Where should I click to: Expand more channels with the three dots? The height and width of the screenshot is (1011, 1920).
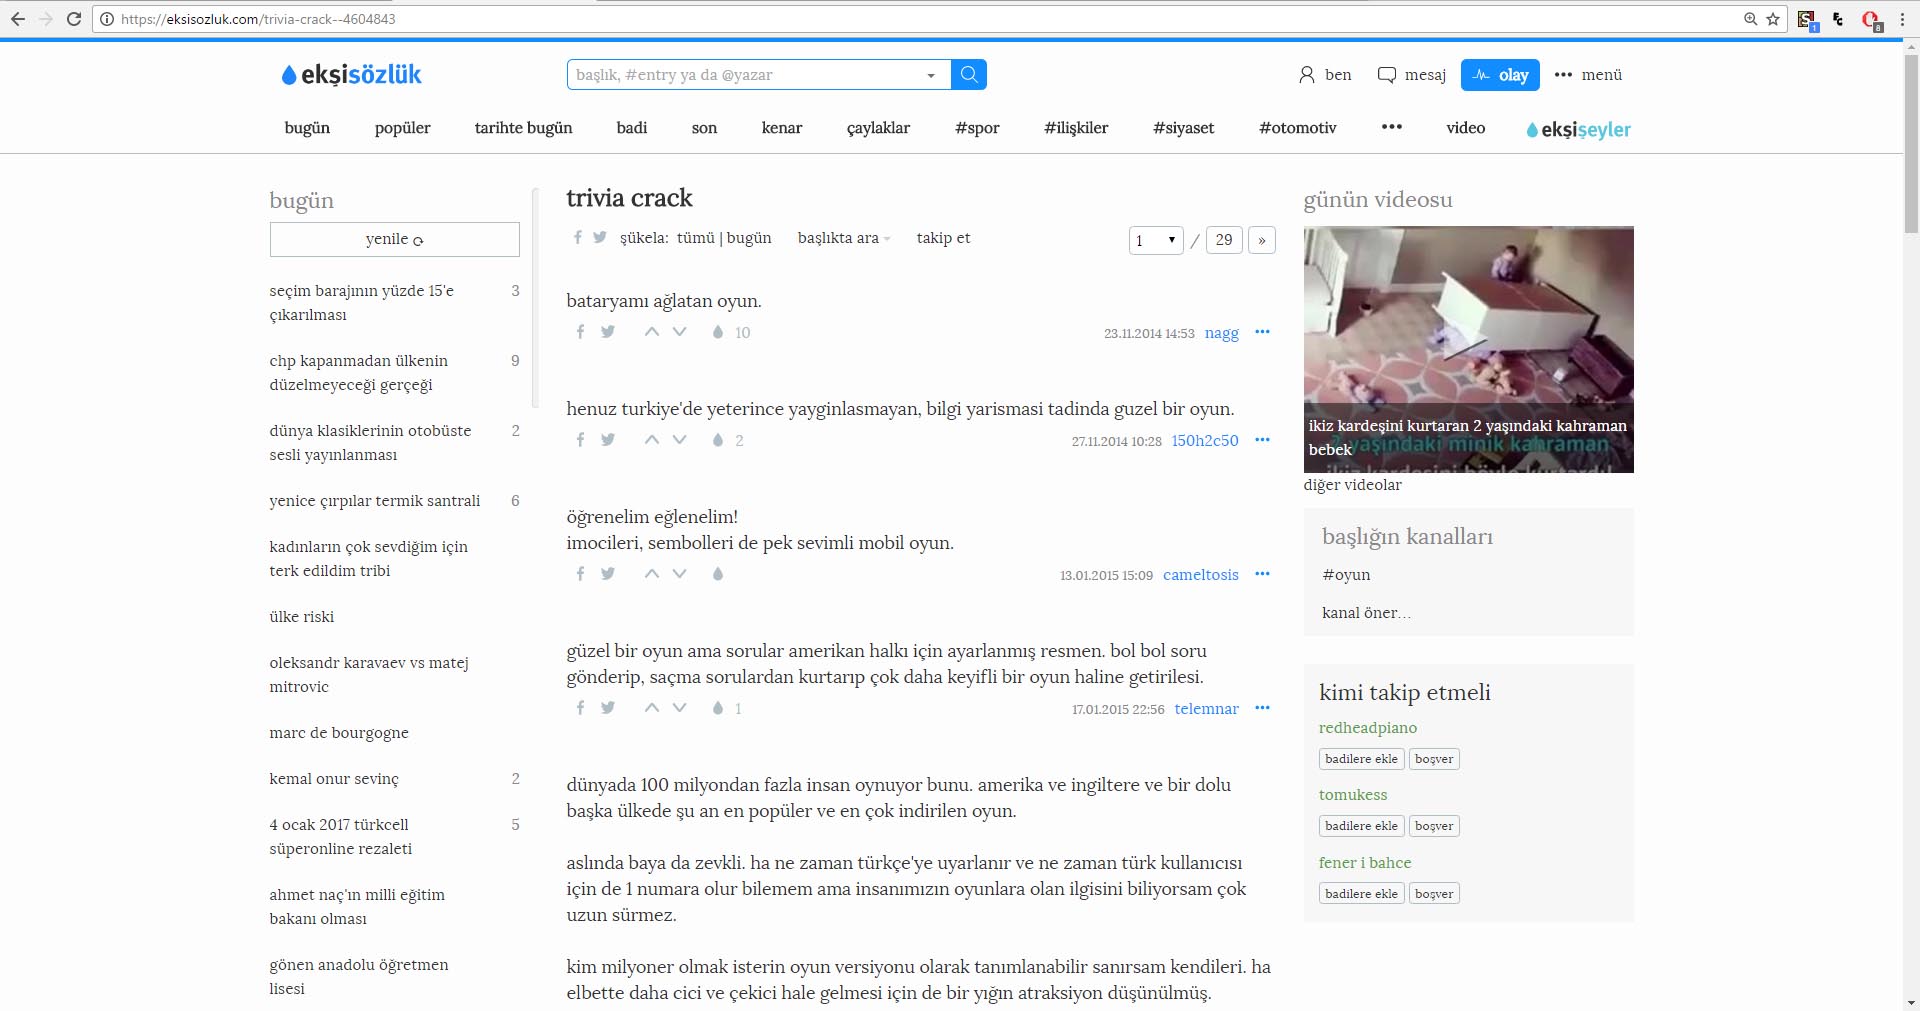(1391, 127)
